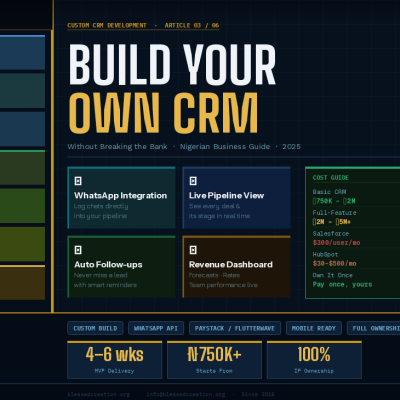This screenshot has width=400, height=400.
Task: Click the '$300/user/mo' price text
Action: (x=336, y=243)
